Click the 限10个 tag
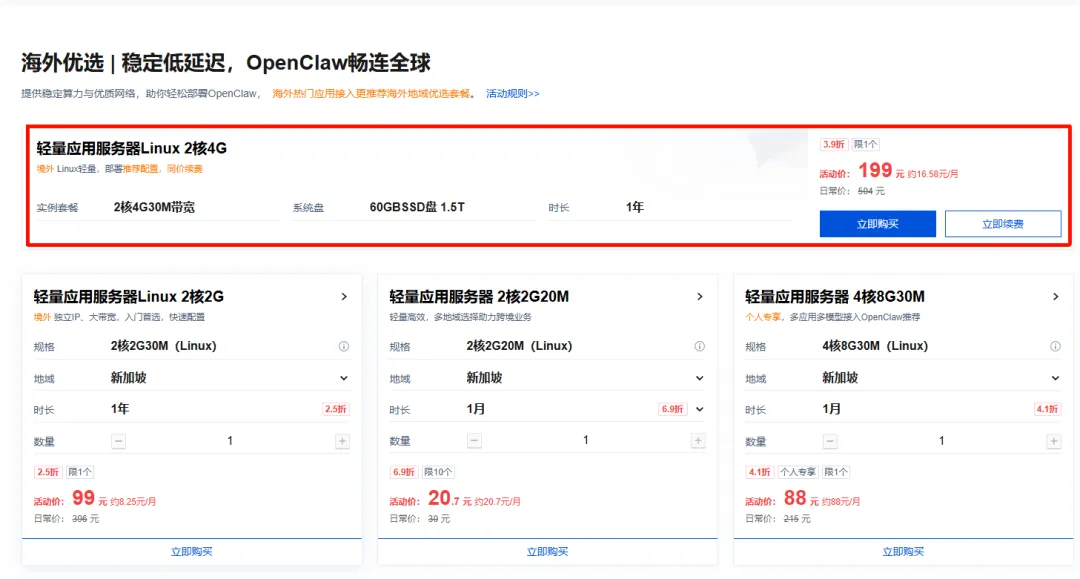The height and width of the screenshot is (579, 1080). 438,472
